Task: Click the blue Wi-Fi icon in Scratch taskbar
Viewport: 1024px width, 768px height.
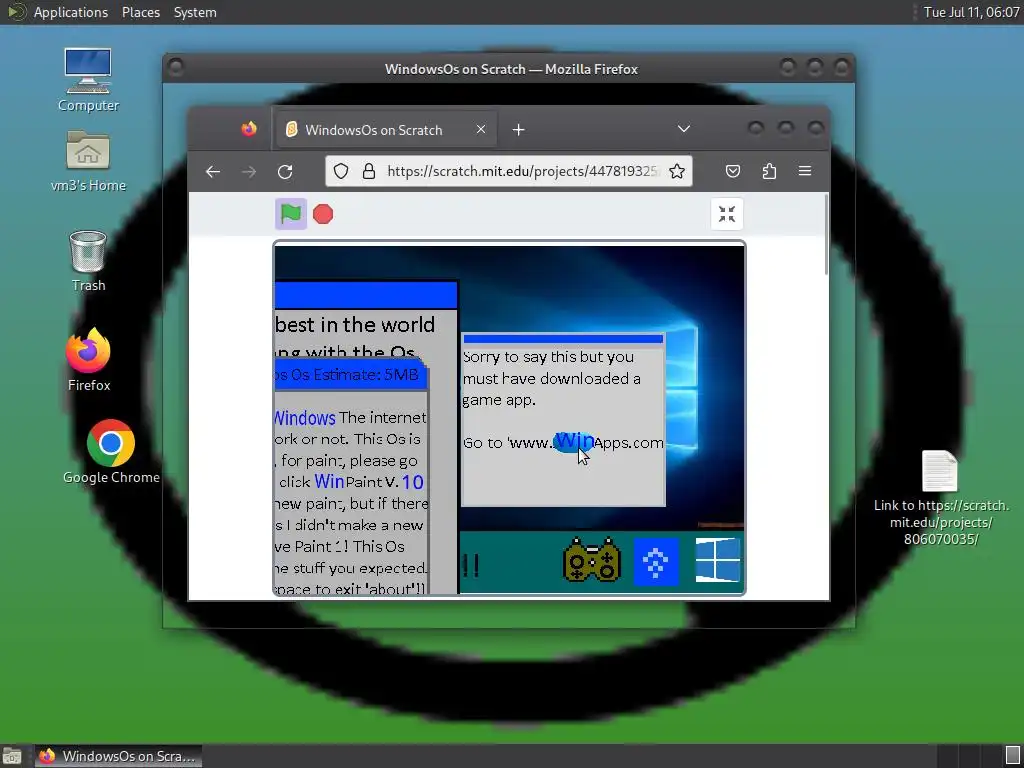Action: click(656, 561)
